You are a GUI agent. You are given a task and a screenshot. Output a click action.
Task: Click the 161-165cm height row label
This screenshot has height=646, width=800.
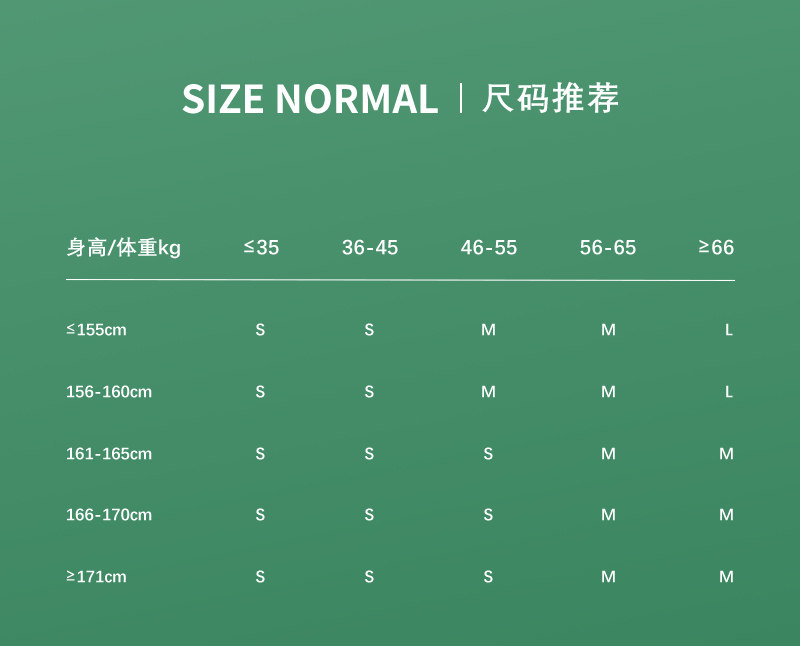pos(109,454)
